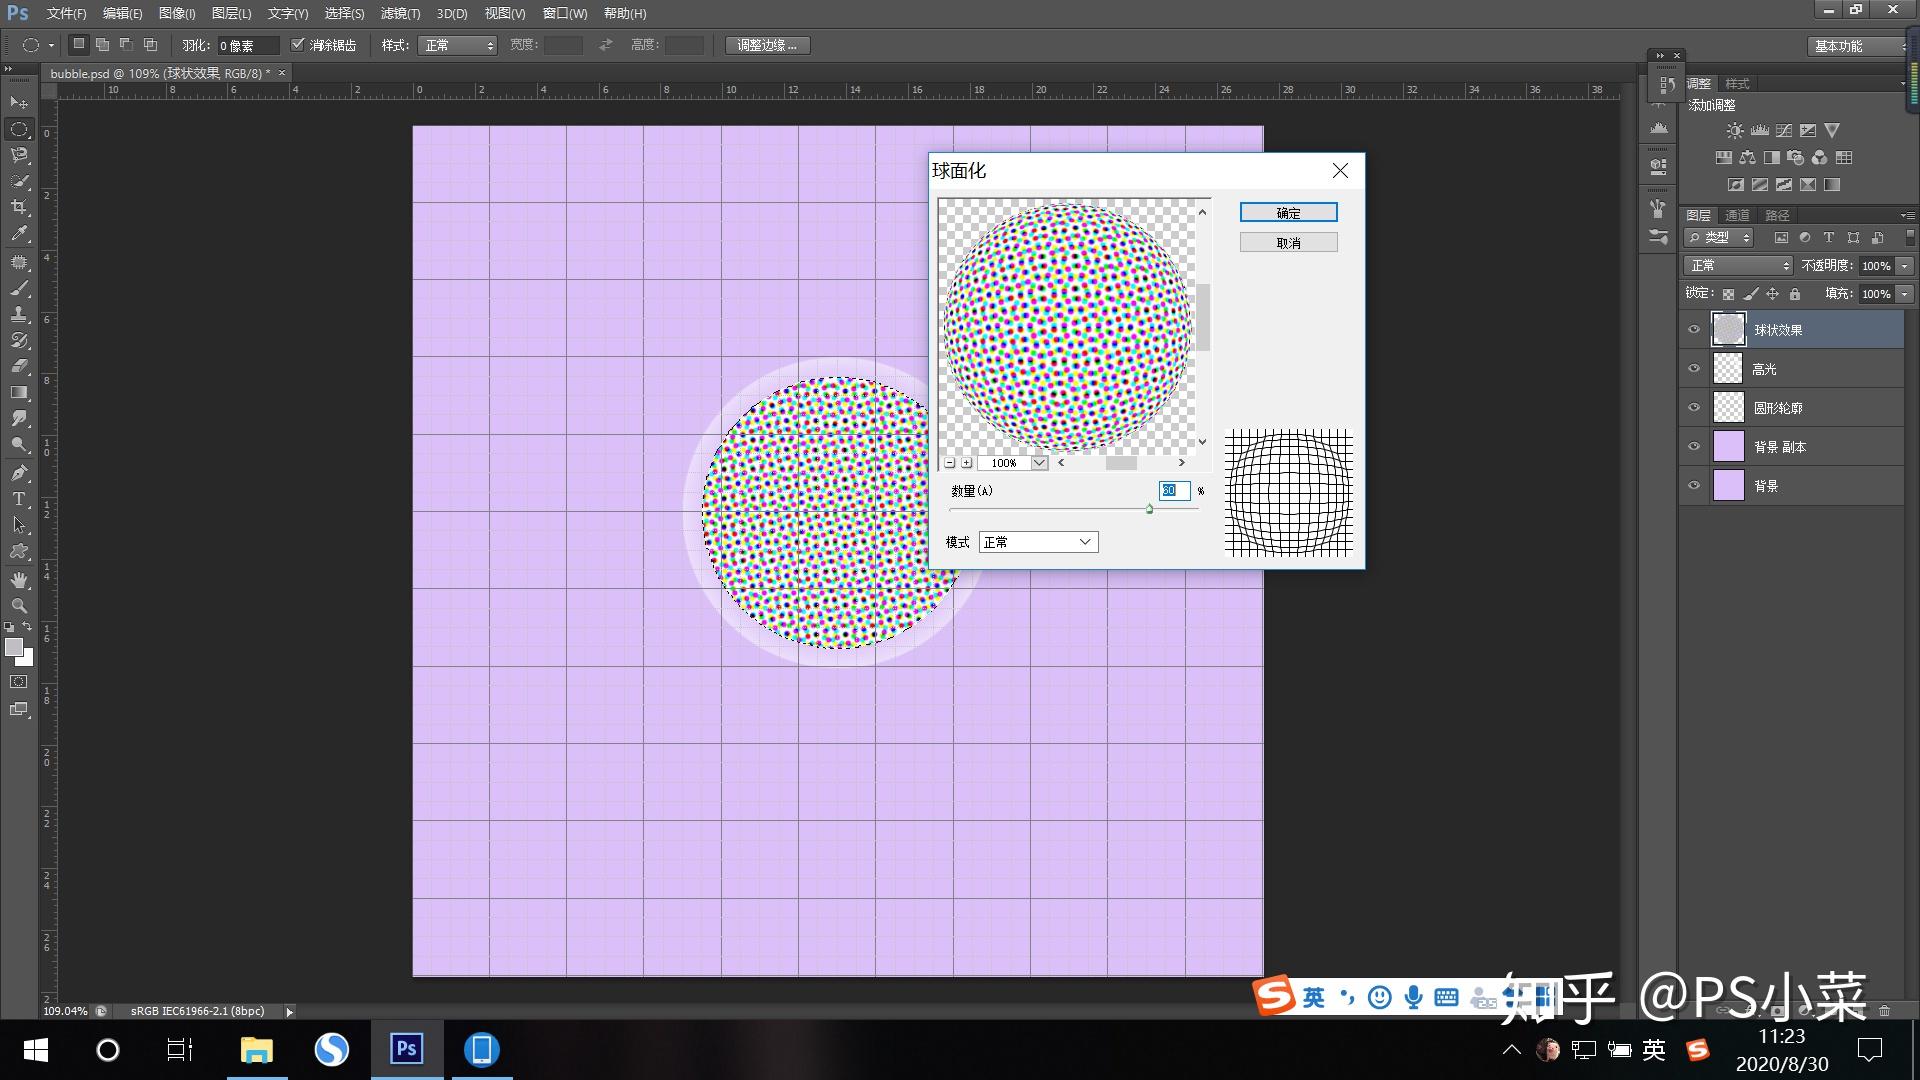Click the 数量 percent input field
The width and height of the screenshot is (1920, 1080).
tap(1174, 490)
